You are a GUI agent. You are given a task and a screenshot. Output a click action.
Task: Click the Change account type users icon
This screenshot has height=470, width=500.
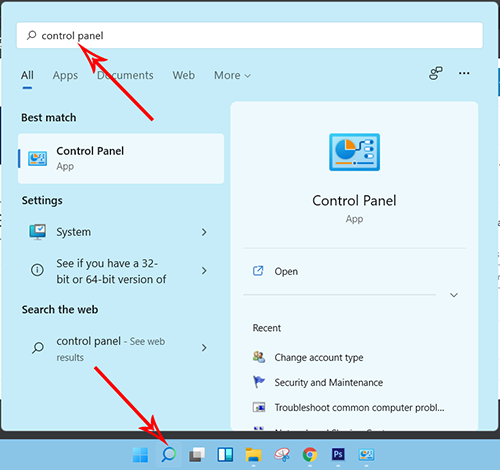(259, 357)
